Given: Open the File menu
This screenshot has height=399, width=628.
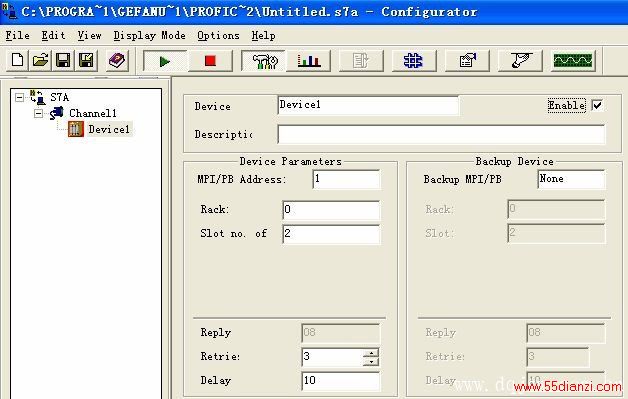Looking at the screenshot, I should coord(17,36).
